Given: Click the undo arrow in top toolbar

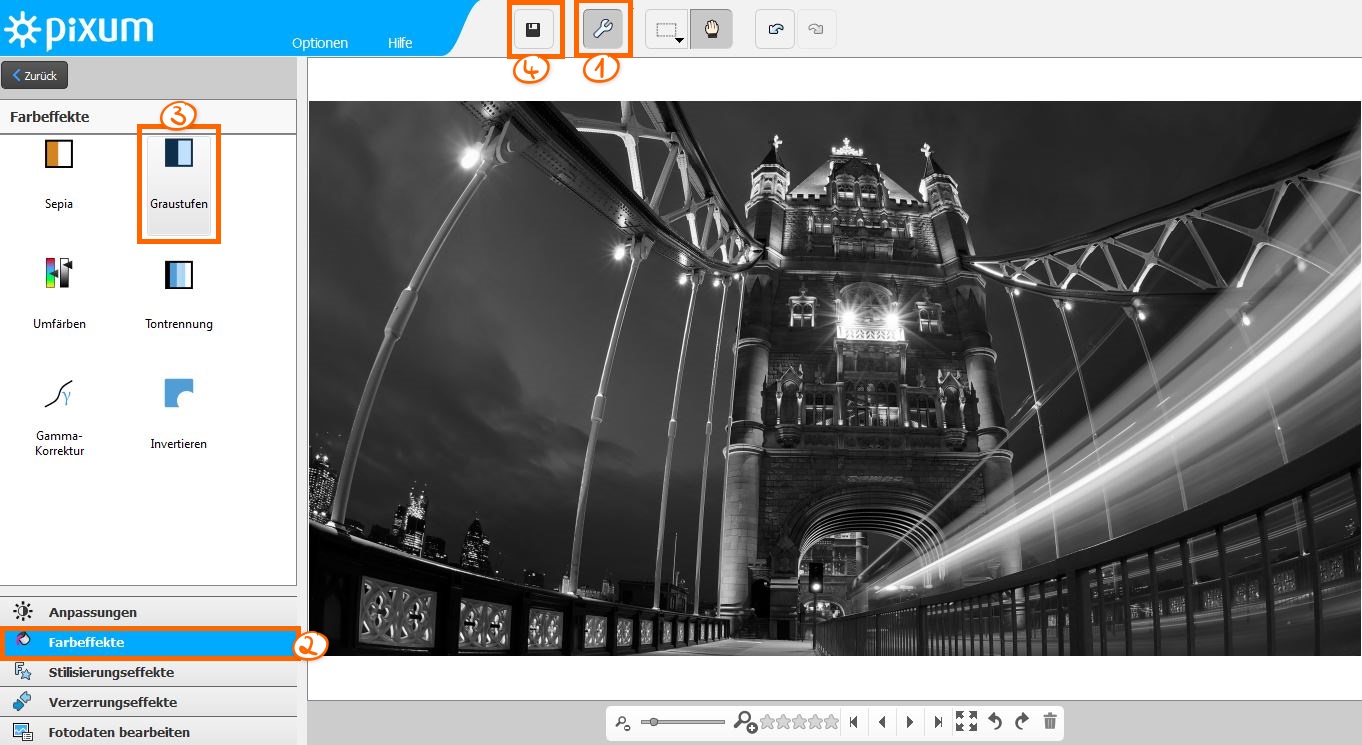Looking at the screenshot, I should click(x=775, y=30).
